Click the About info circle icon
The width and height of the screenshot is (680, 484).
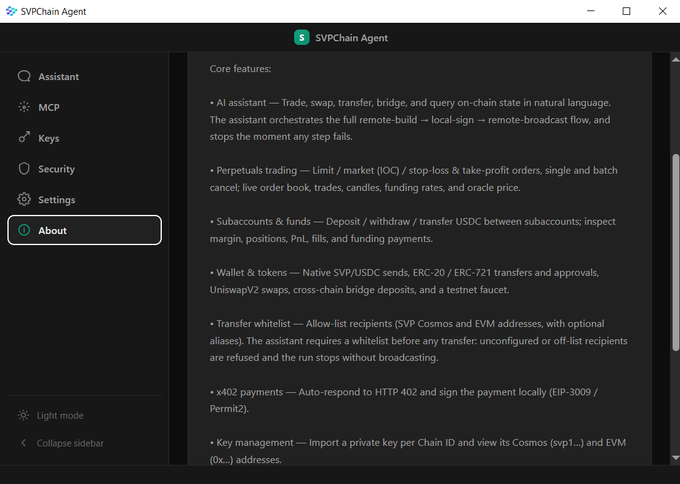[x=24, y=230]
